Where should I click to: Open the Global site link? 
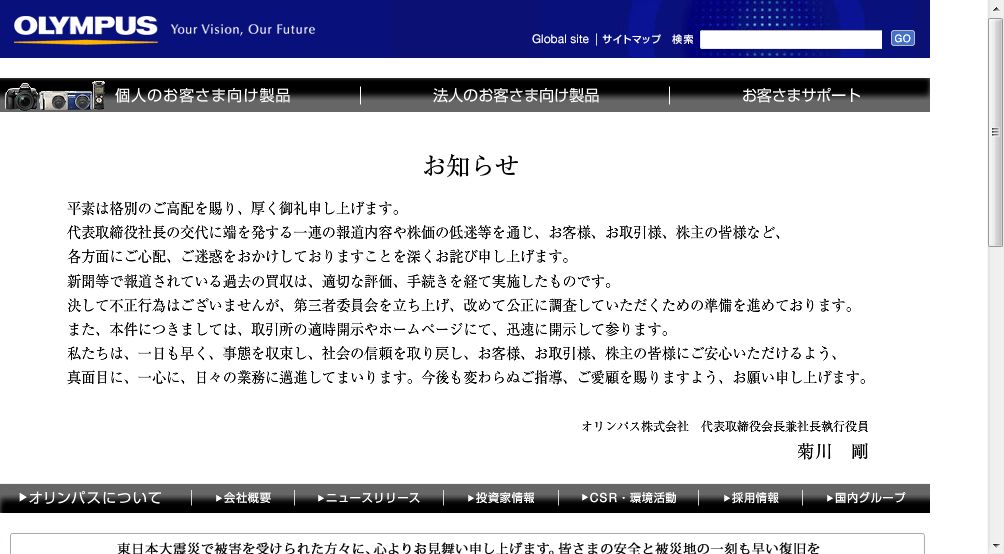point(560,39)
